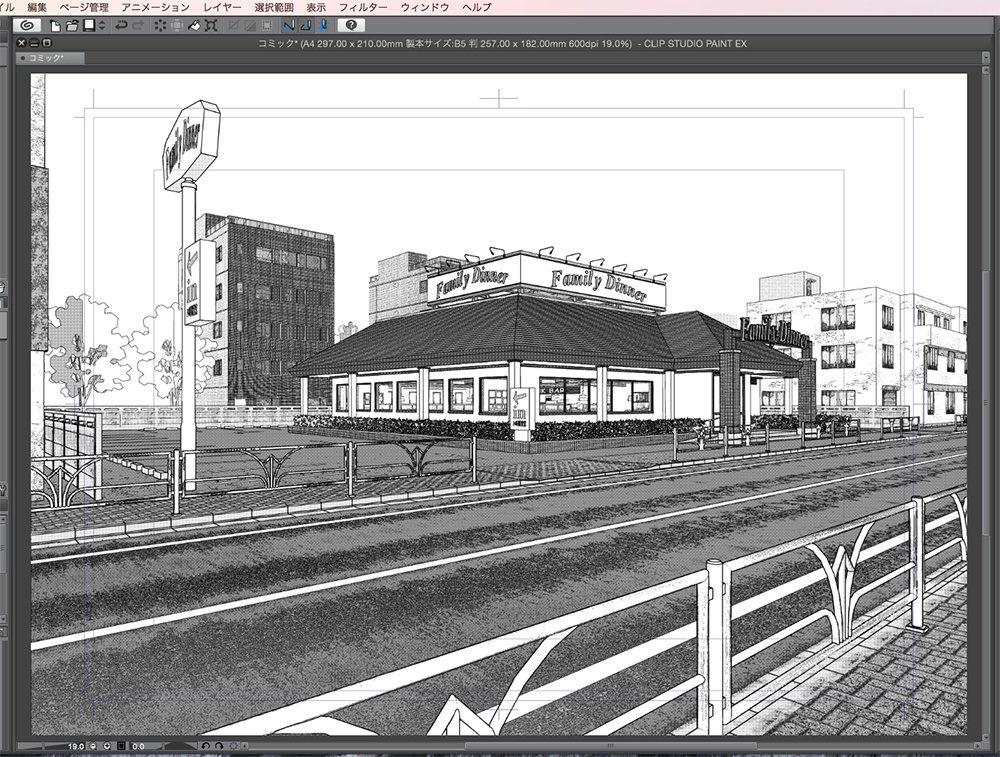Open the 選択範囲 menu
The width and height of the screenshot is (1000, 757).
274,7
